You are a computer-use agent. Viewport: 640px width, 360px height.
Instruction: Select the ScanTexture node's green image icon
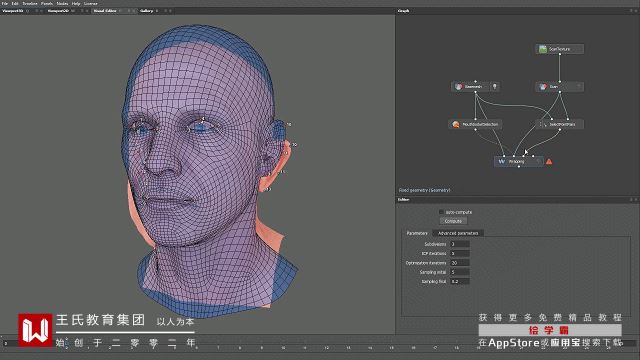coord(542,49)
